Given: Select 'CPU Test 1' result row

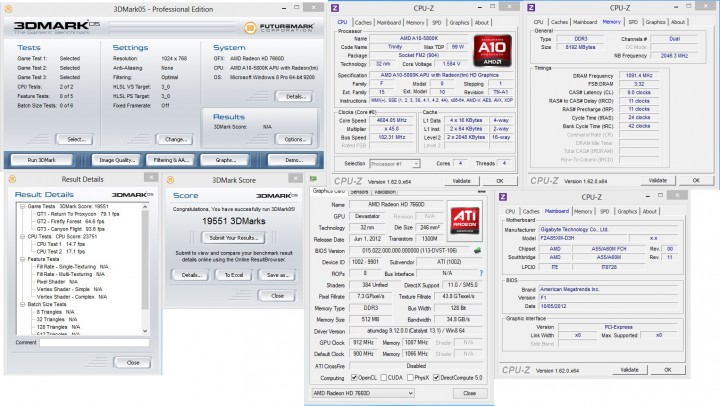Looking at the screenshot, I should pos(61,244).
